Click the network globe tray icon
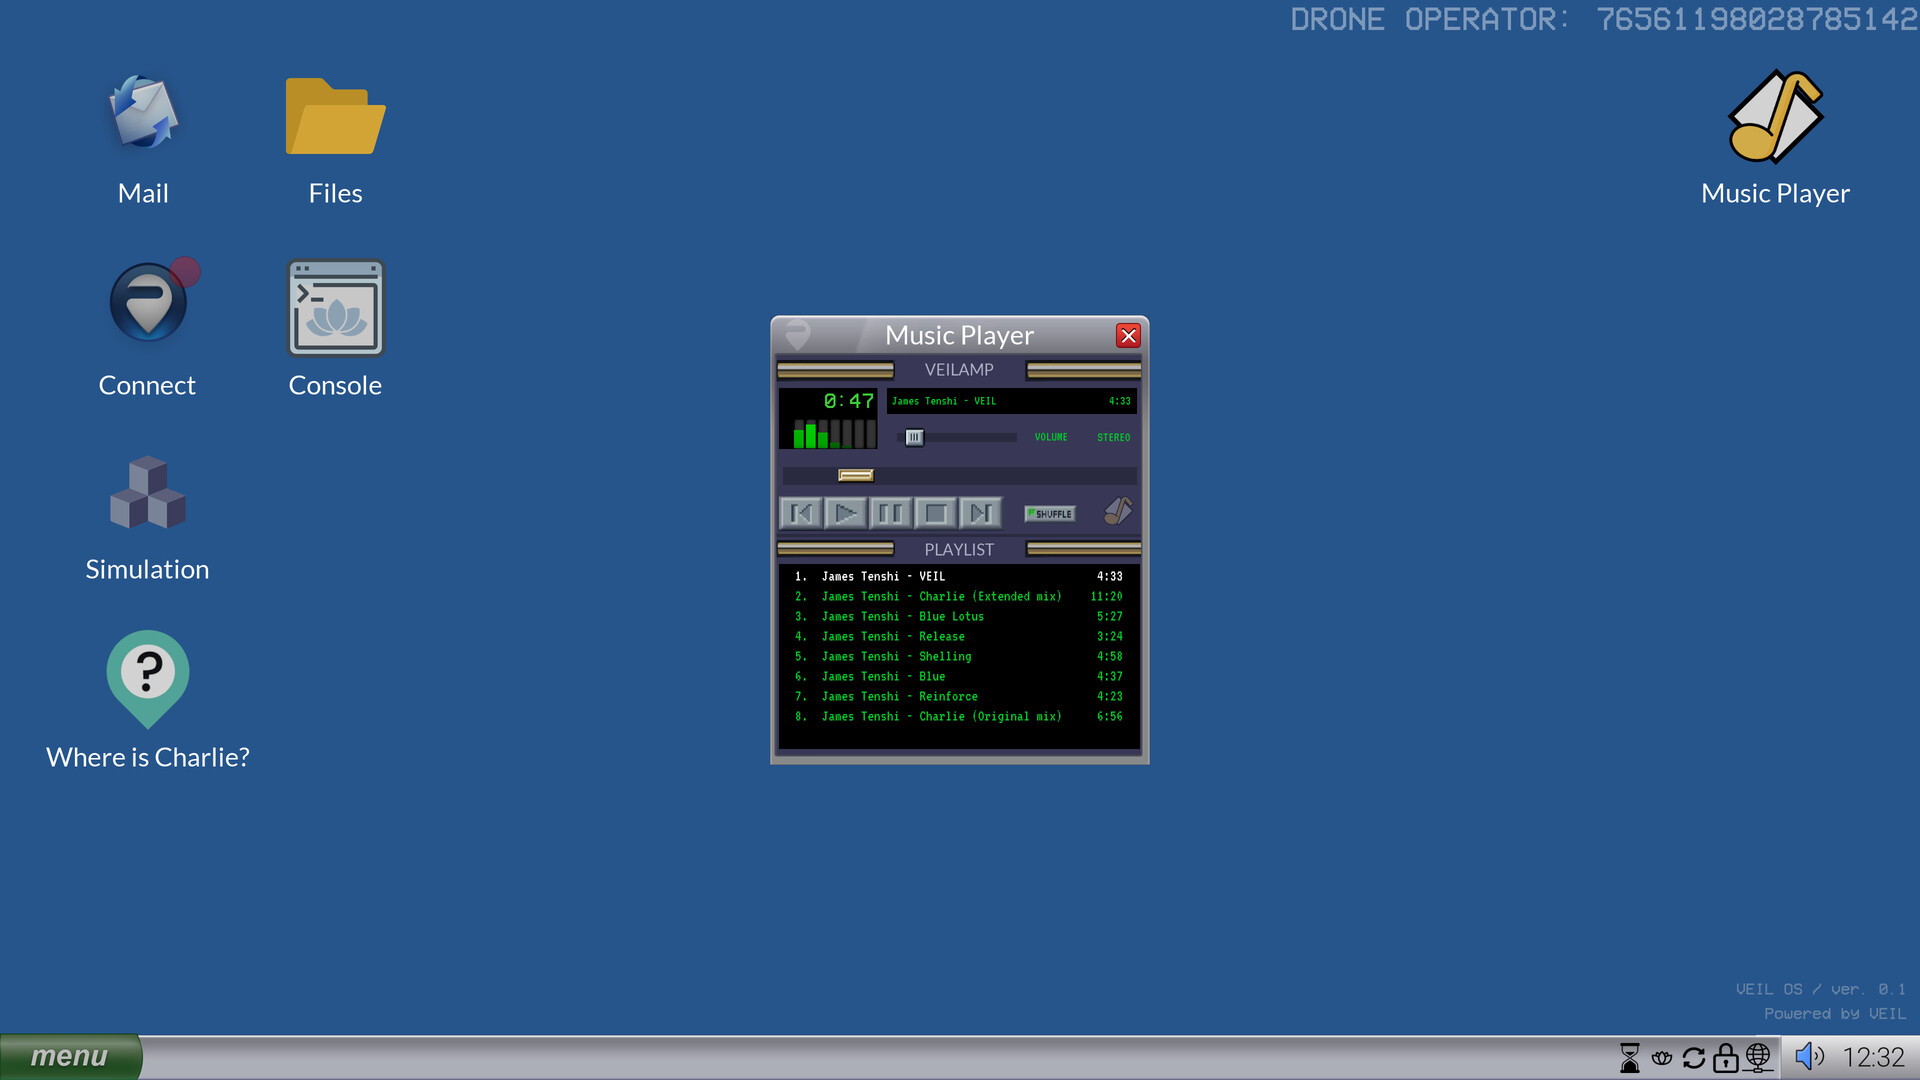1920x1080 pixels. (1758, 1057)
